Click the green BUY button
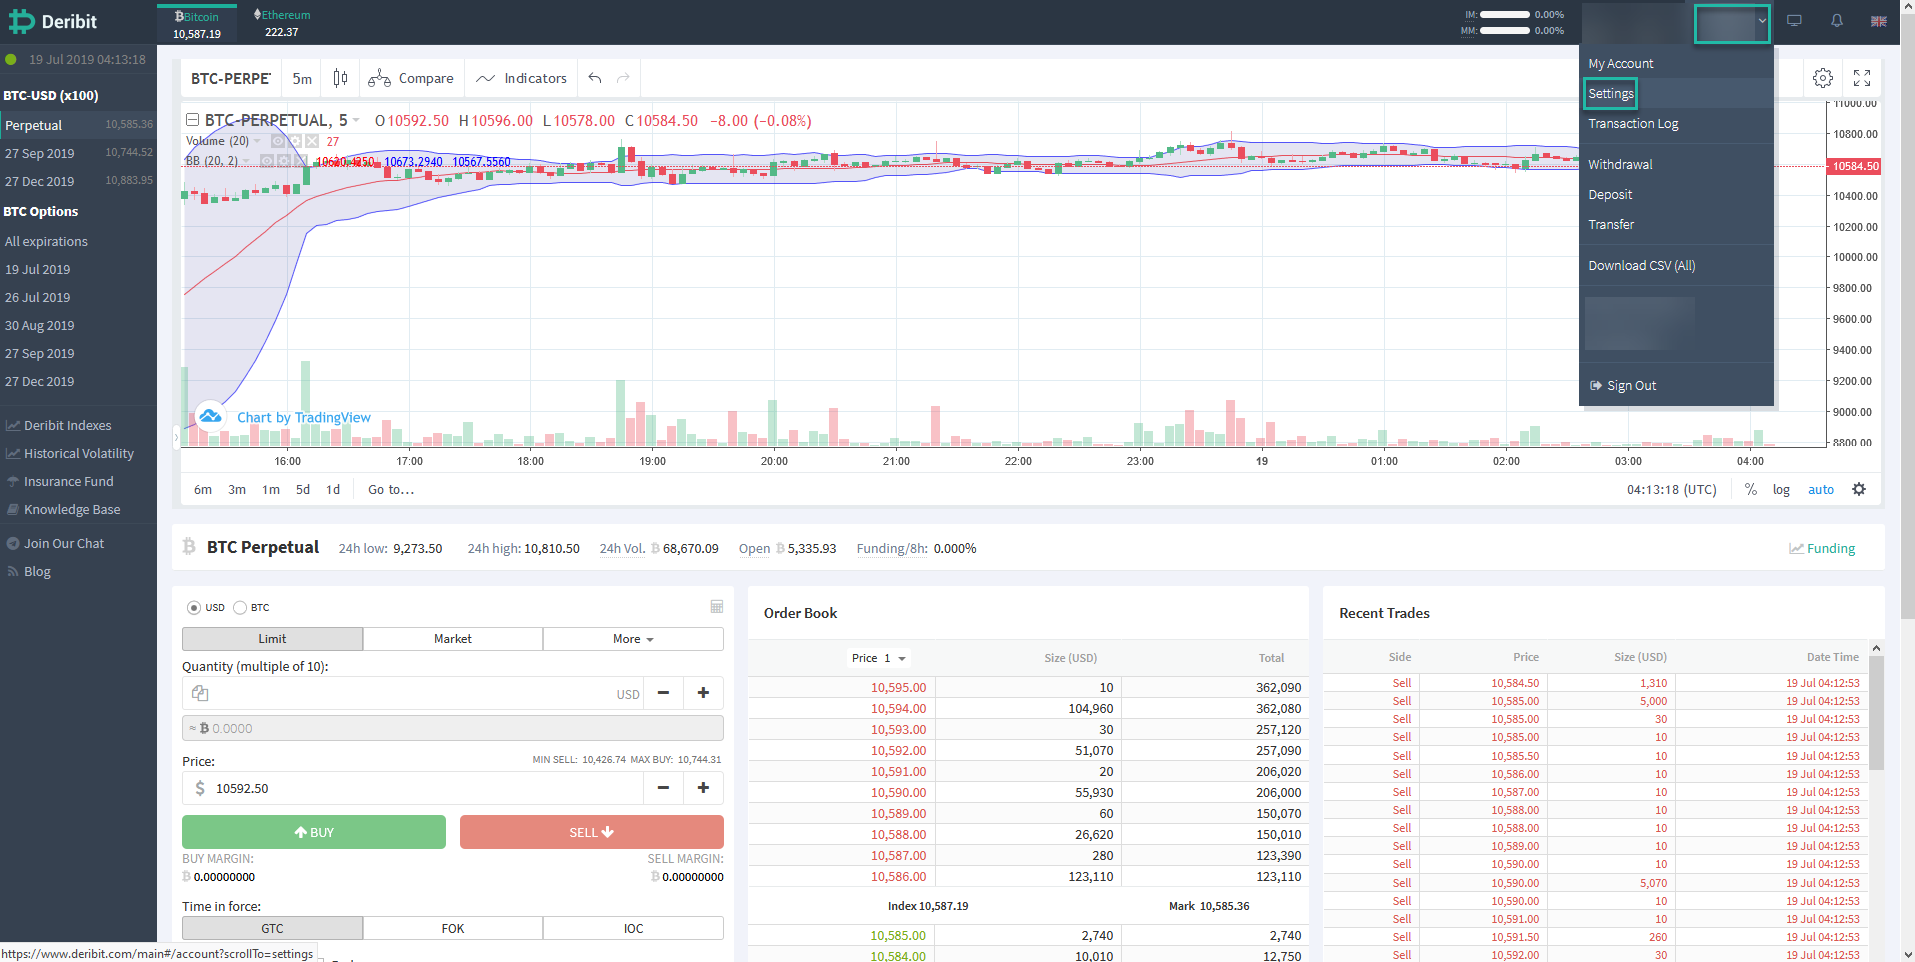Image resolution: width=1915 pixels, height=962 pixels. 313,831
